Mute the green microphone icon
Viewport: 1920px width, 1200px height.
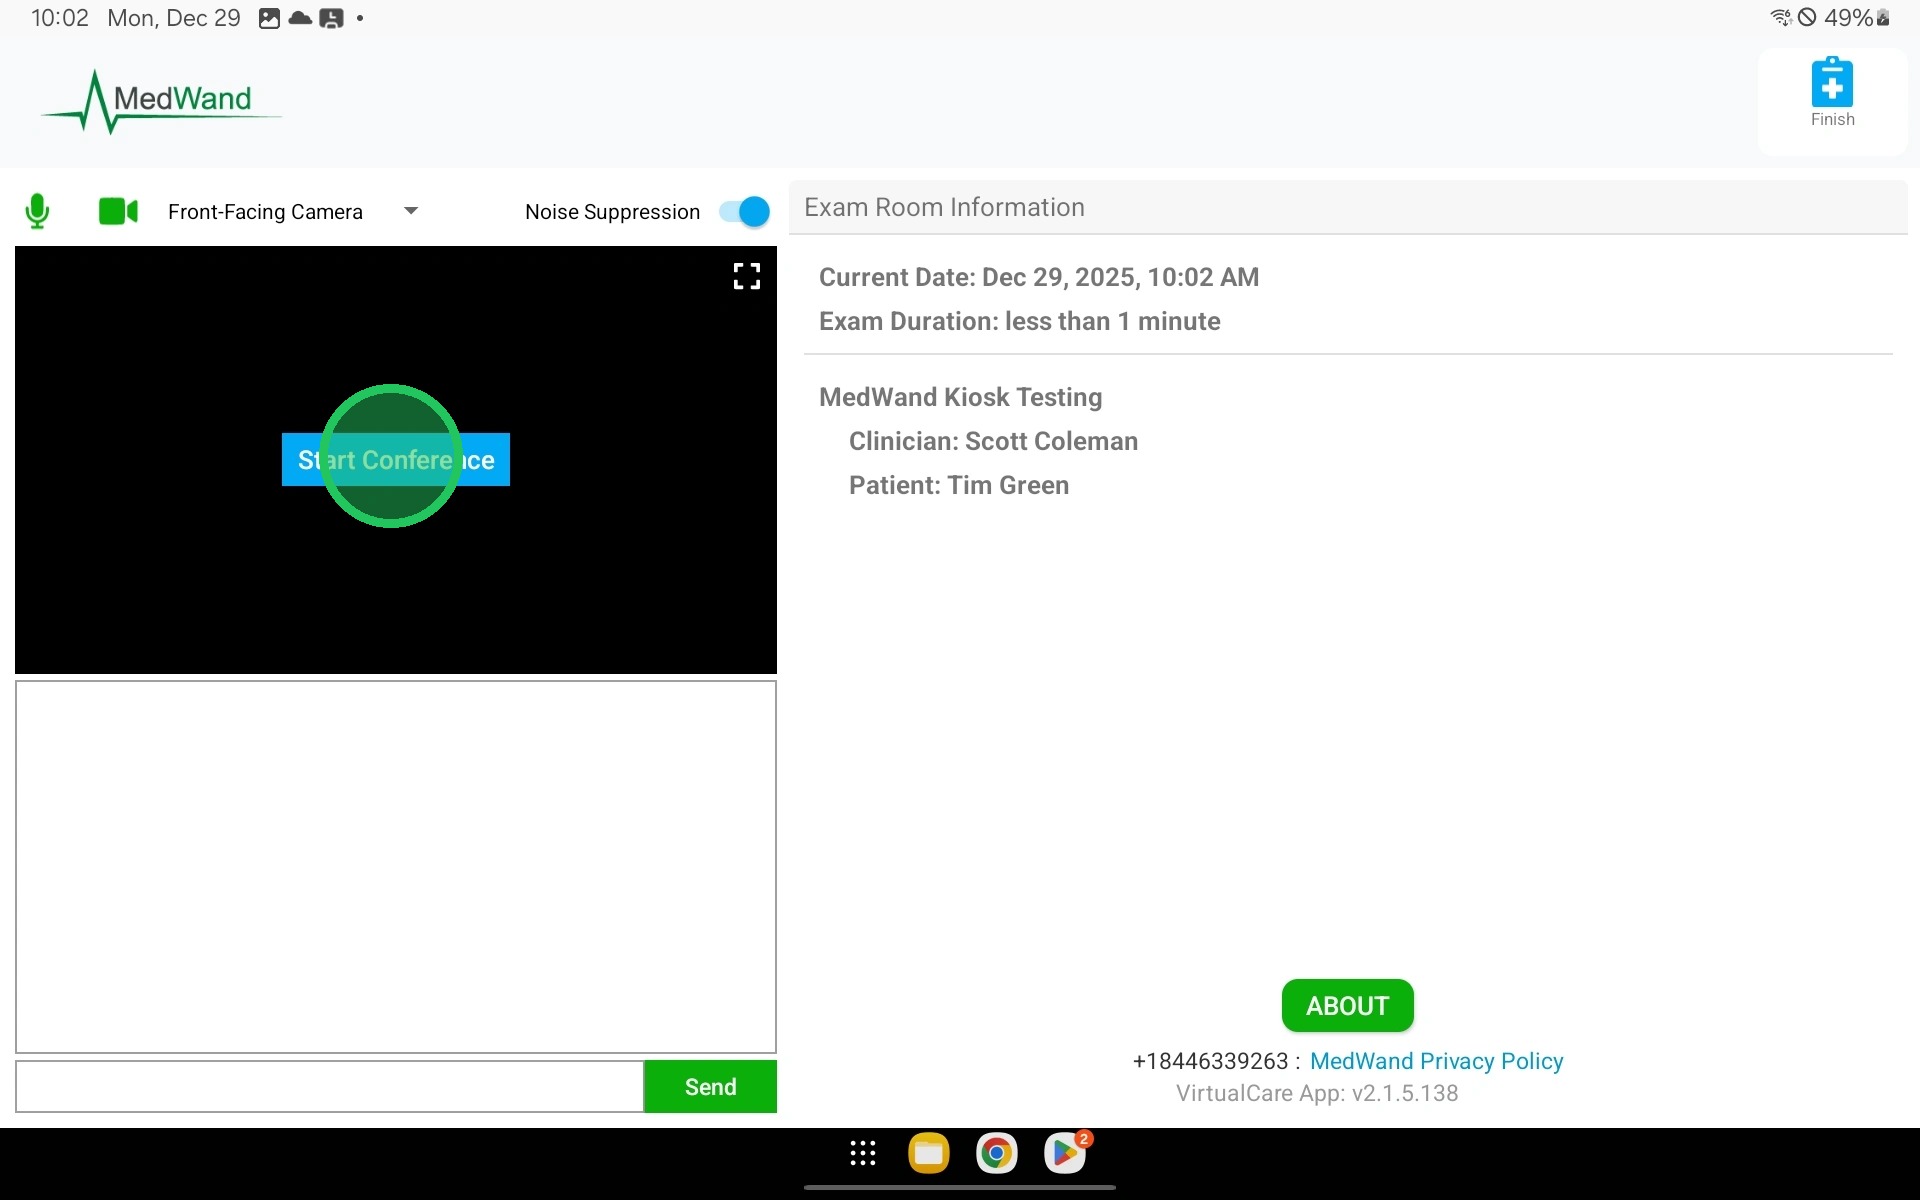pos(37,211)
